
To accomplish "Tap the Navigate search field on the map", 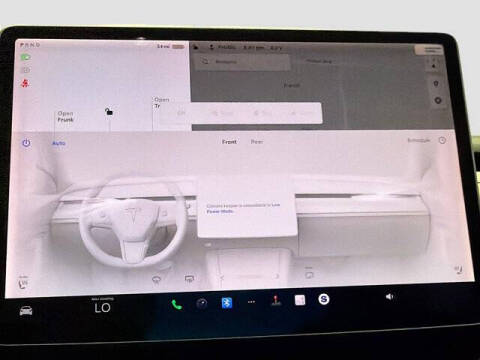I will (242, 62).
